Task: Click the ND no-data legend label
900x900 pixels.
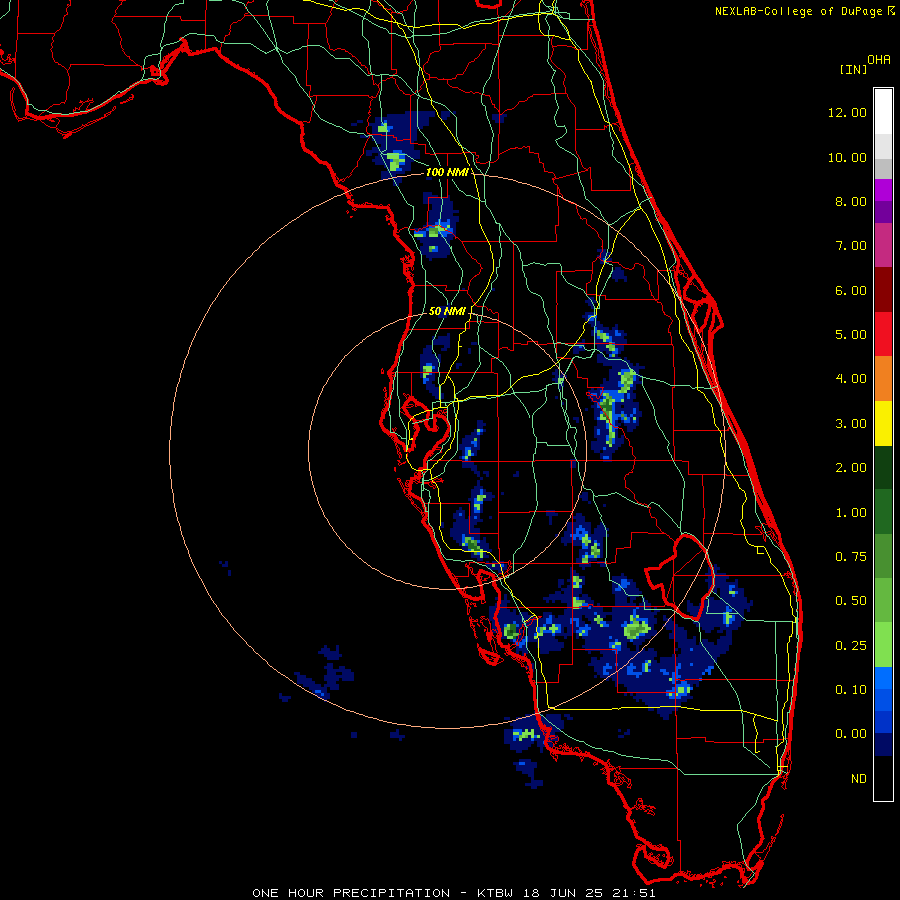Action: 859,779
